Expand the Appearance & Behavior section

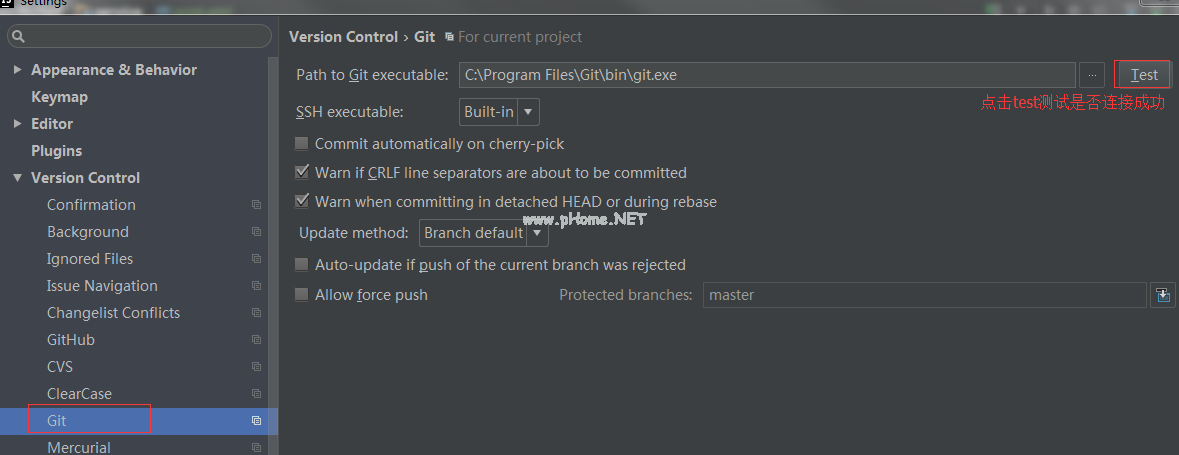pyautogui.click(x=17, y=70)
